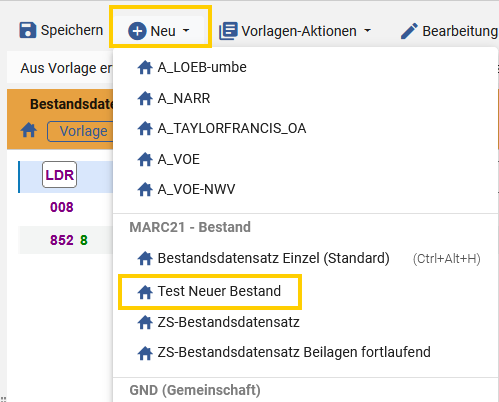499x402 pixels.
Task: Select the 852 8 field row
Action: (x=66, y=240)
